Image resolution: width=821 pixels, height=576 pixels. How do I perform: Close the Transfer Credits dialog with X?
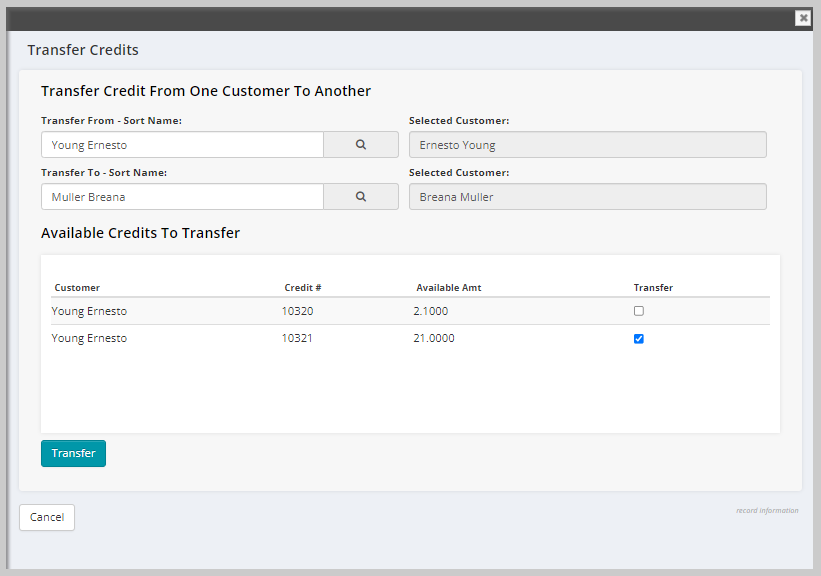click(x=803, y=18)
